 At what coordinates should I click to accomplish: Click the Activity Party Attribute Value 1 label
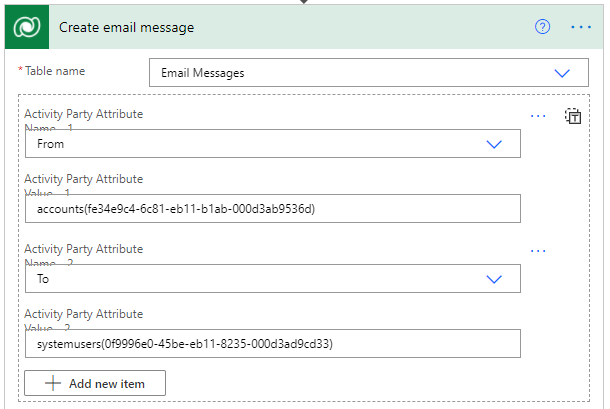pos(83,184)
